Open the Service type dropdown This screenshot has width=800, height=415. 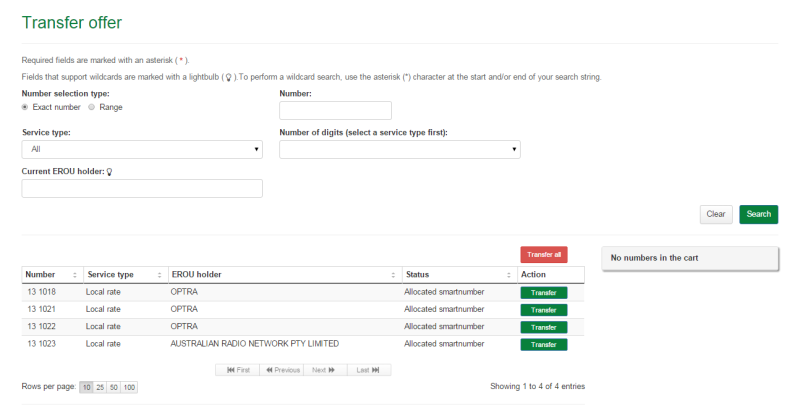click(142, 149)
